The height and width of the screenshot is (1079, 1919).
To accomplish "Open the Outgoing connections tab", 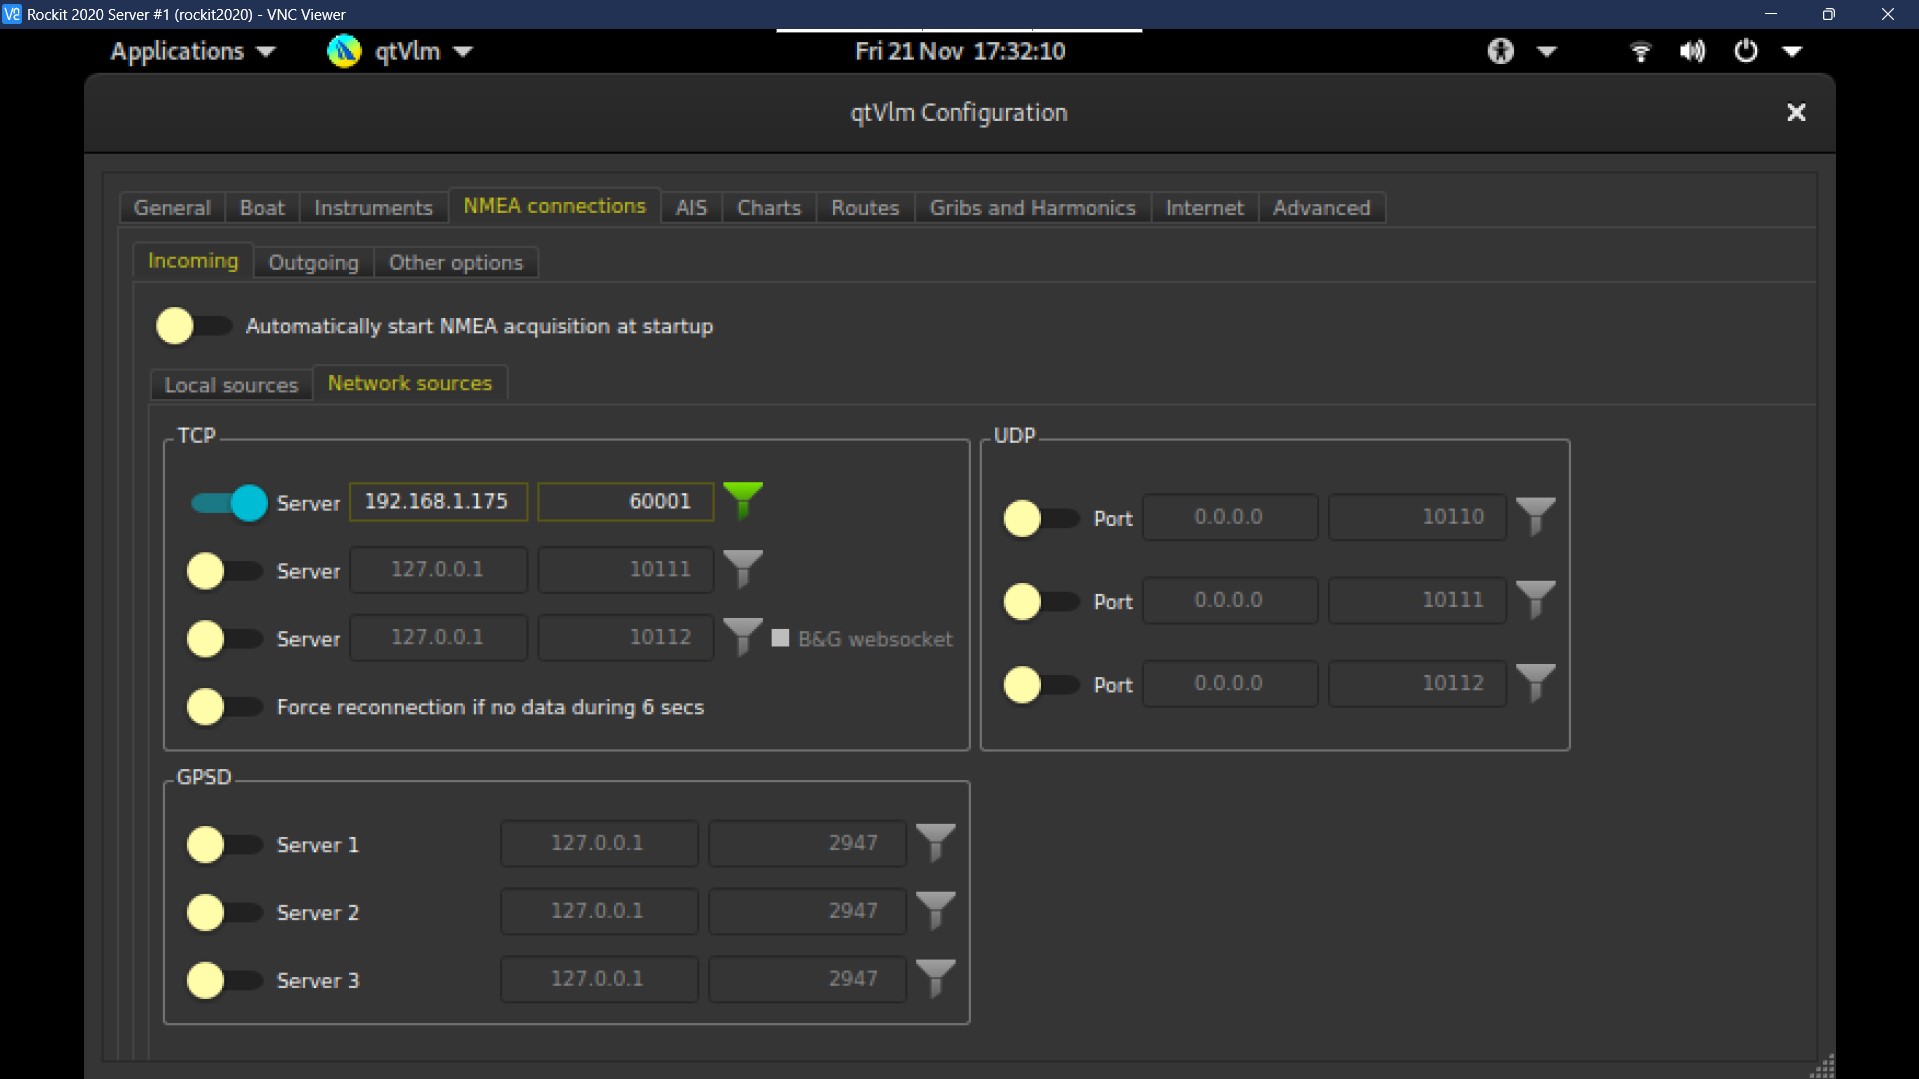I will tap(313, 262).
